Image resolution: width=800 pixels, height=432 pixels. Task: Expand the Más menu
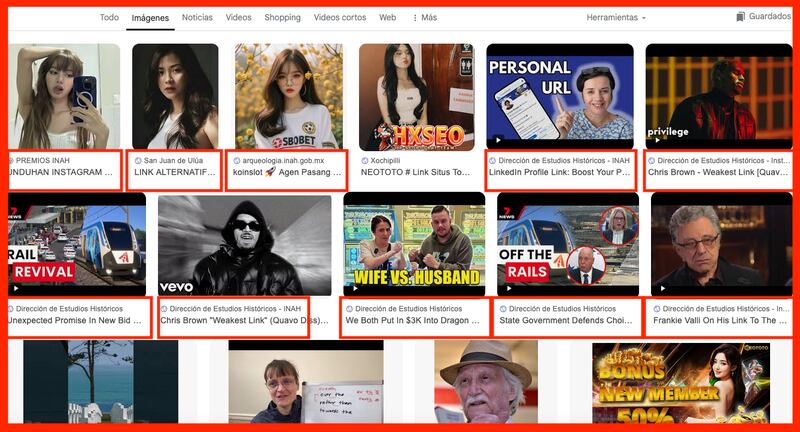tap(424, 17)
